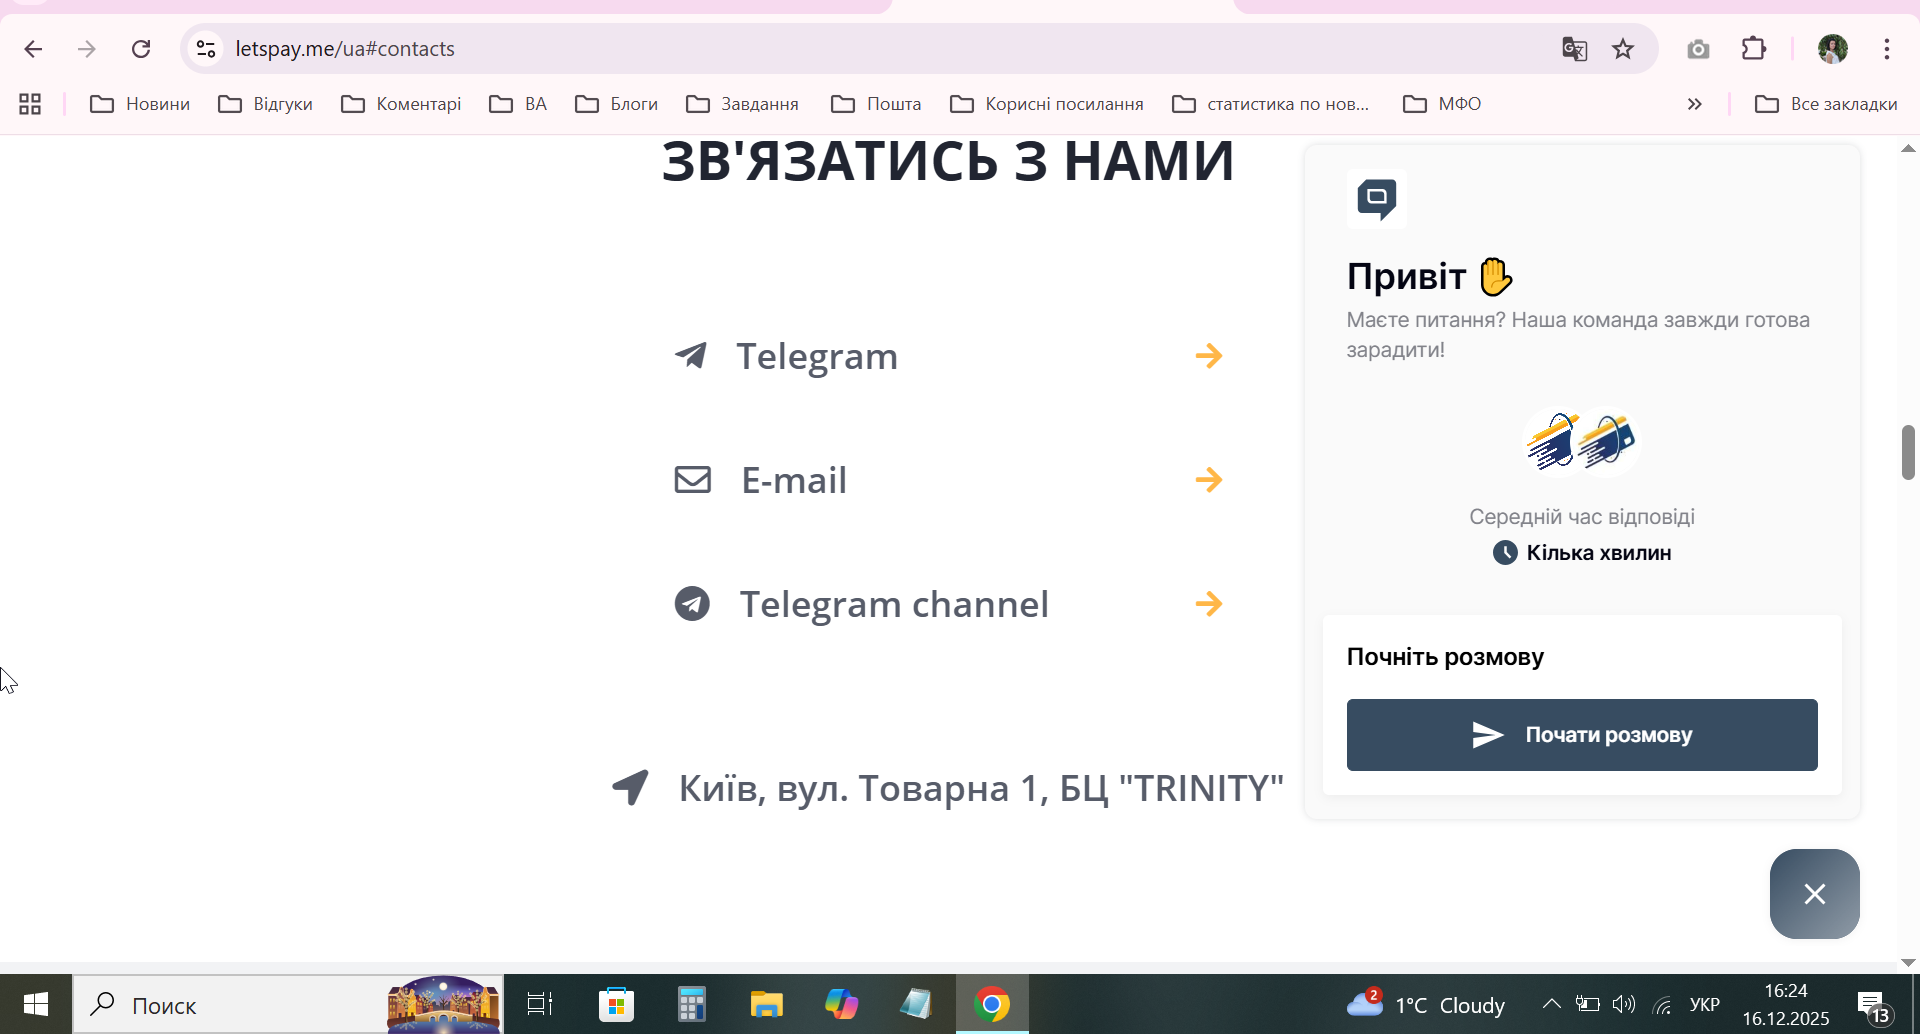The height and width of the screenshot is (1034, 1920).
Task: Open Task View on the taskbar
Action: 540,1004
